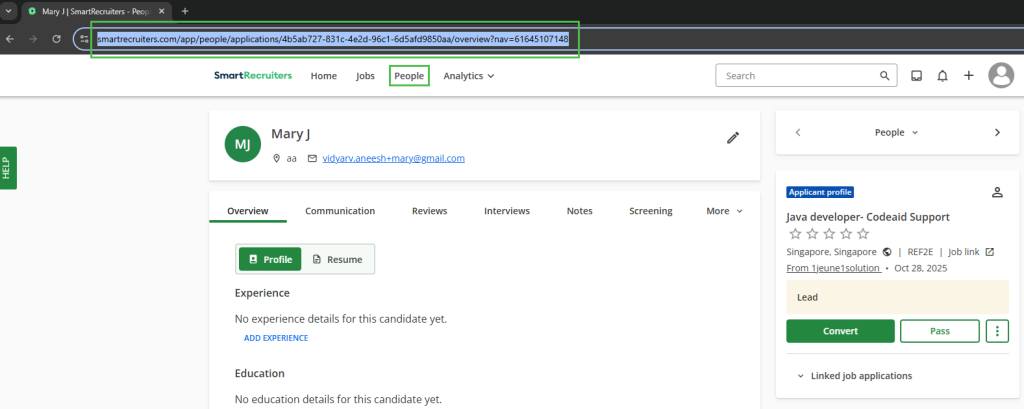Viewport: 1024px width, 409px height.
Task: Expand the More tabs dropdown
Action: pyautogui.click(x=724, y=211)
